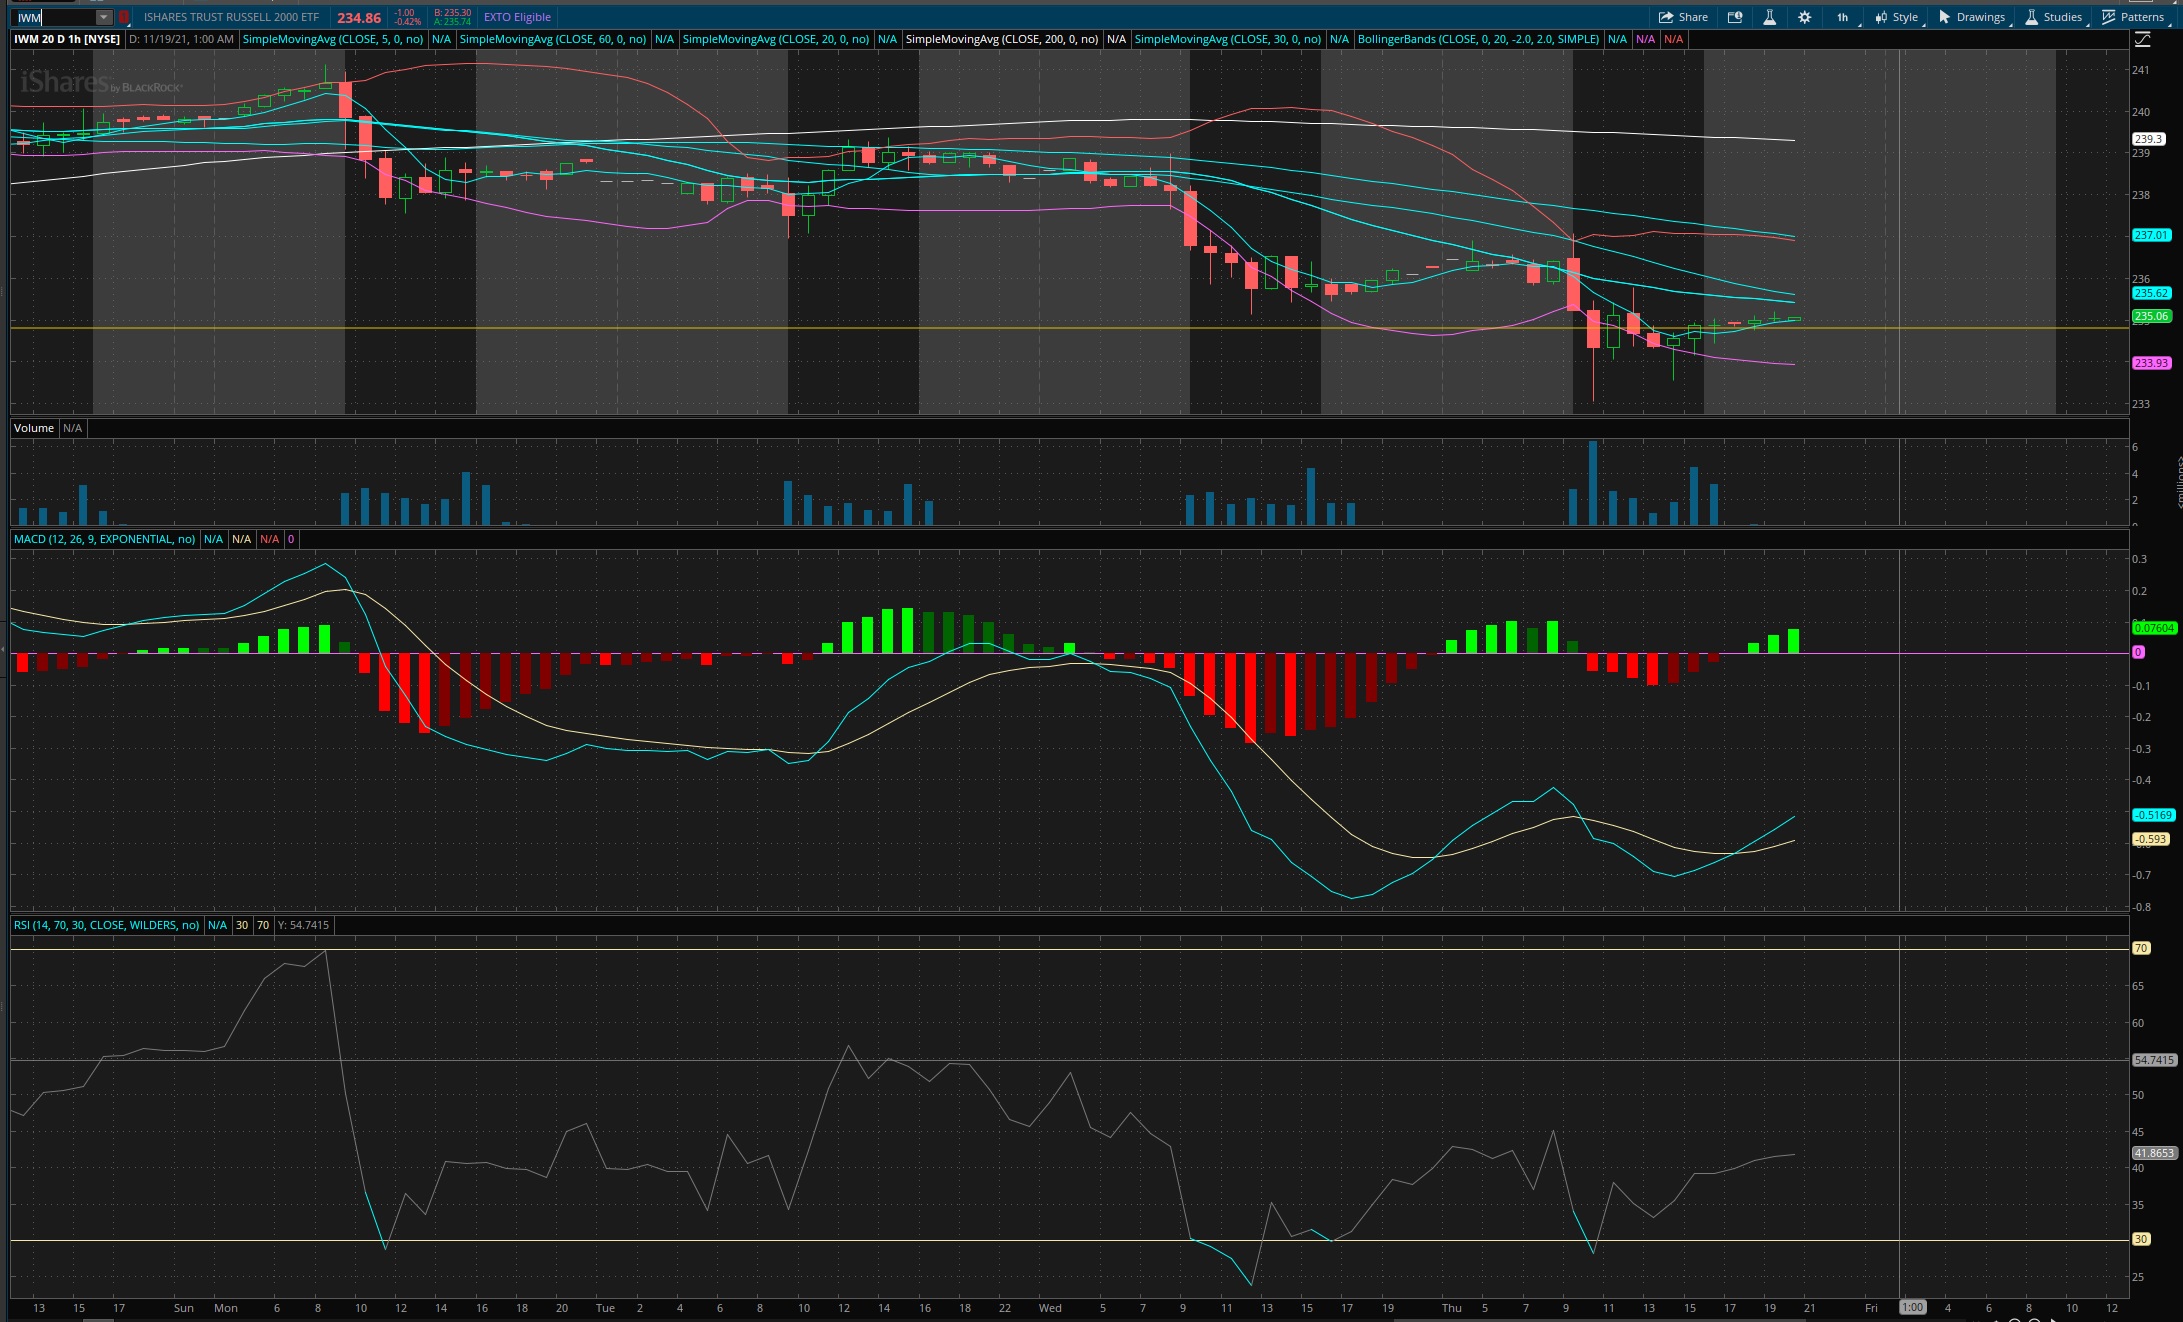Click the MACD (12, 26, 9, EXPONENTIAL) study label
Image resolution: width=2183 pixels, height=1322 pixels.
click(104, 539)
